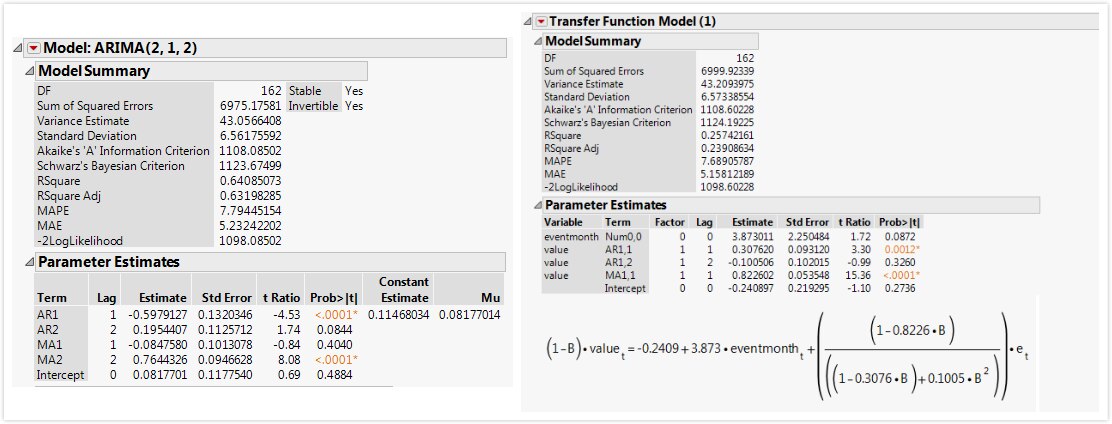Collapse the ARIMA Model Summary section
The width and height of the screenshot is (1112, 424).
tap(29, 71)
